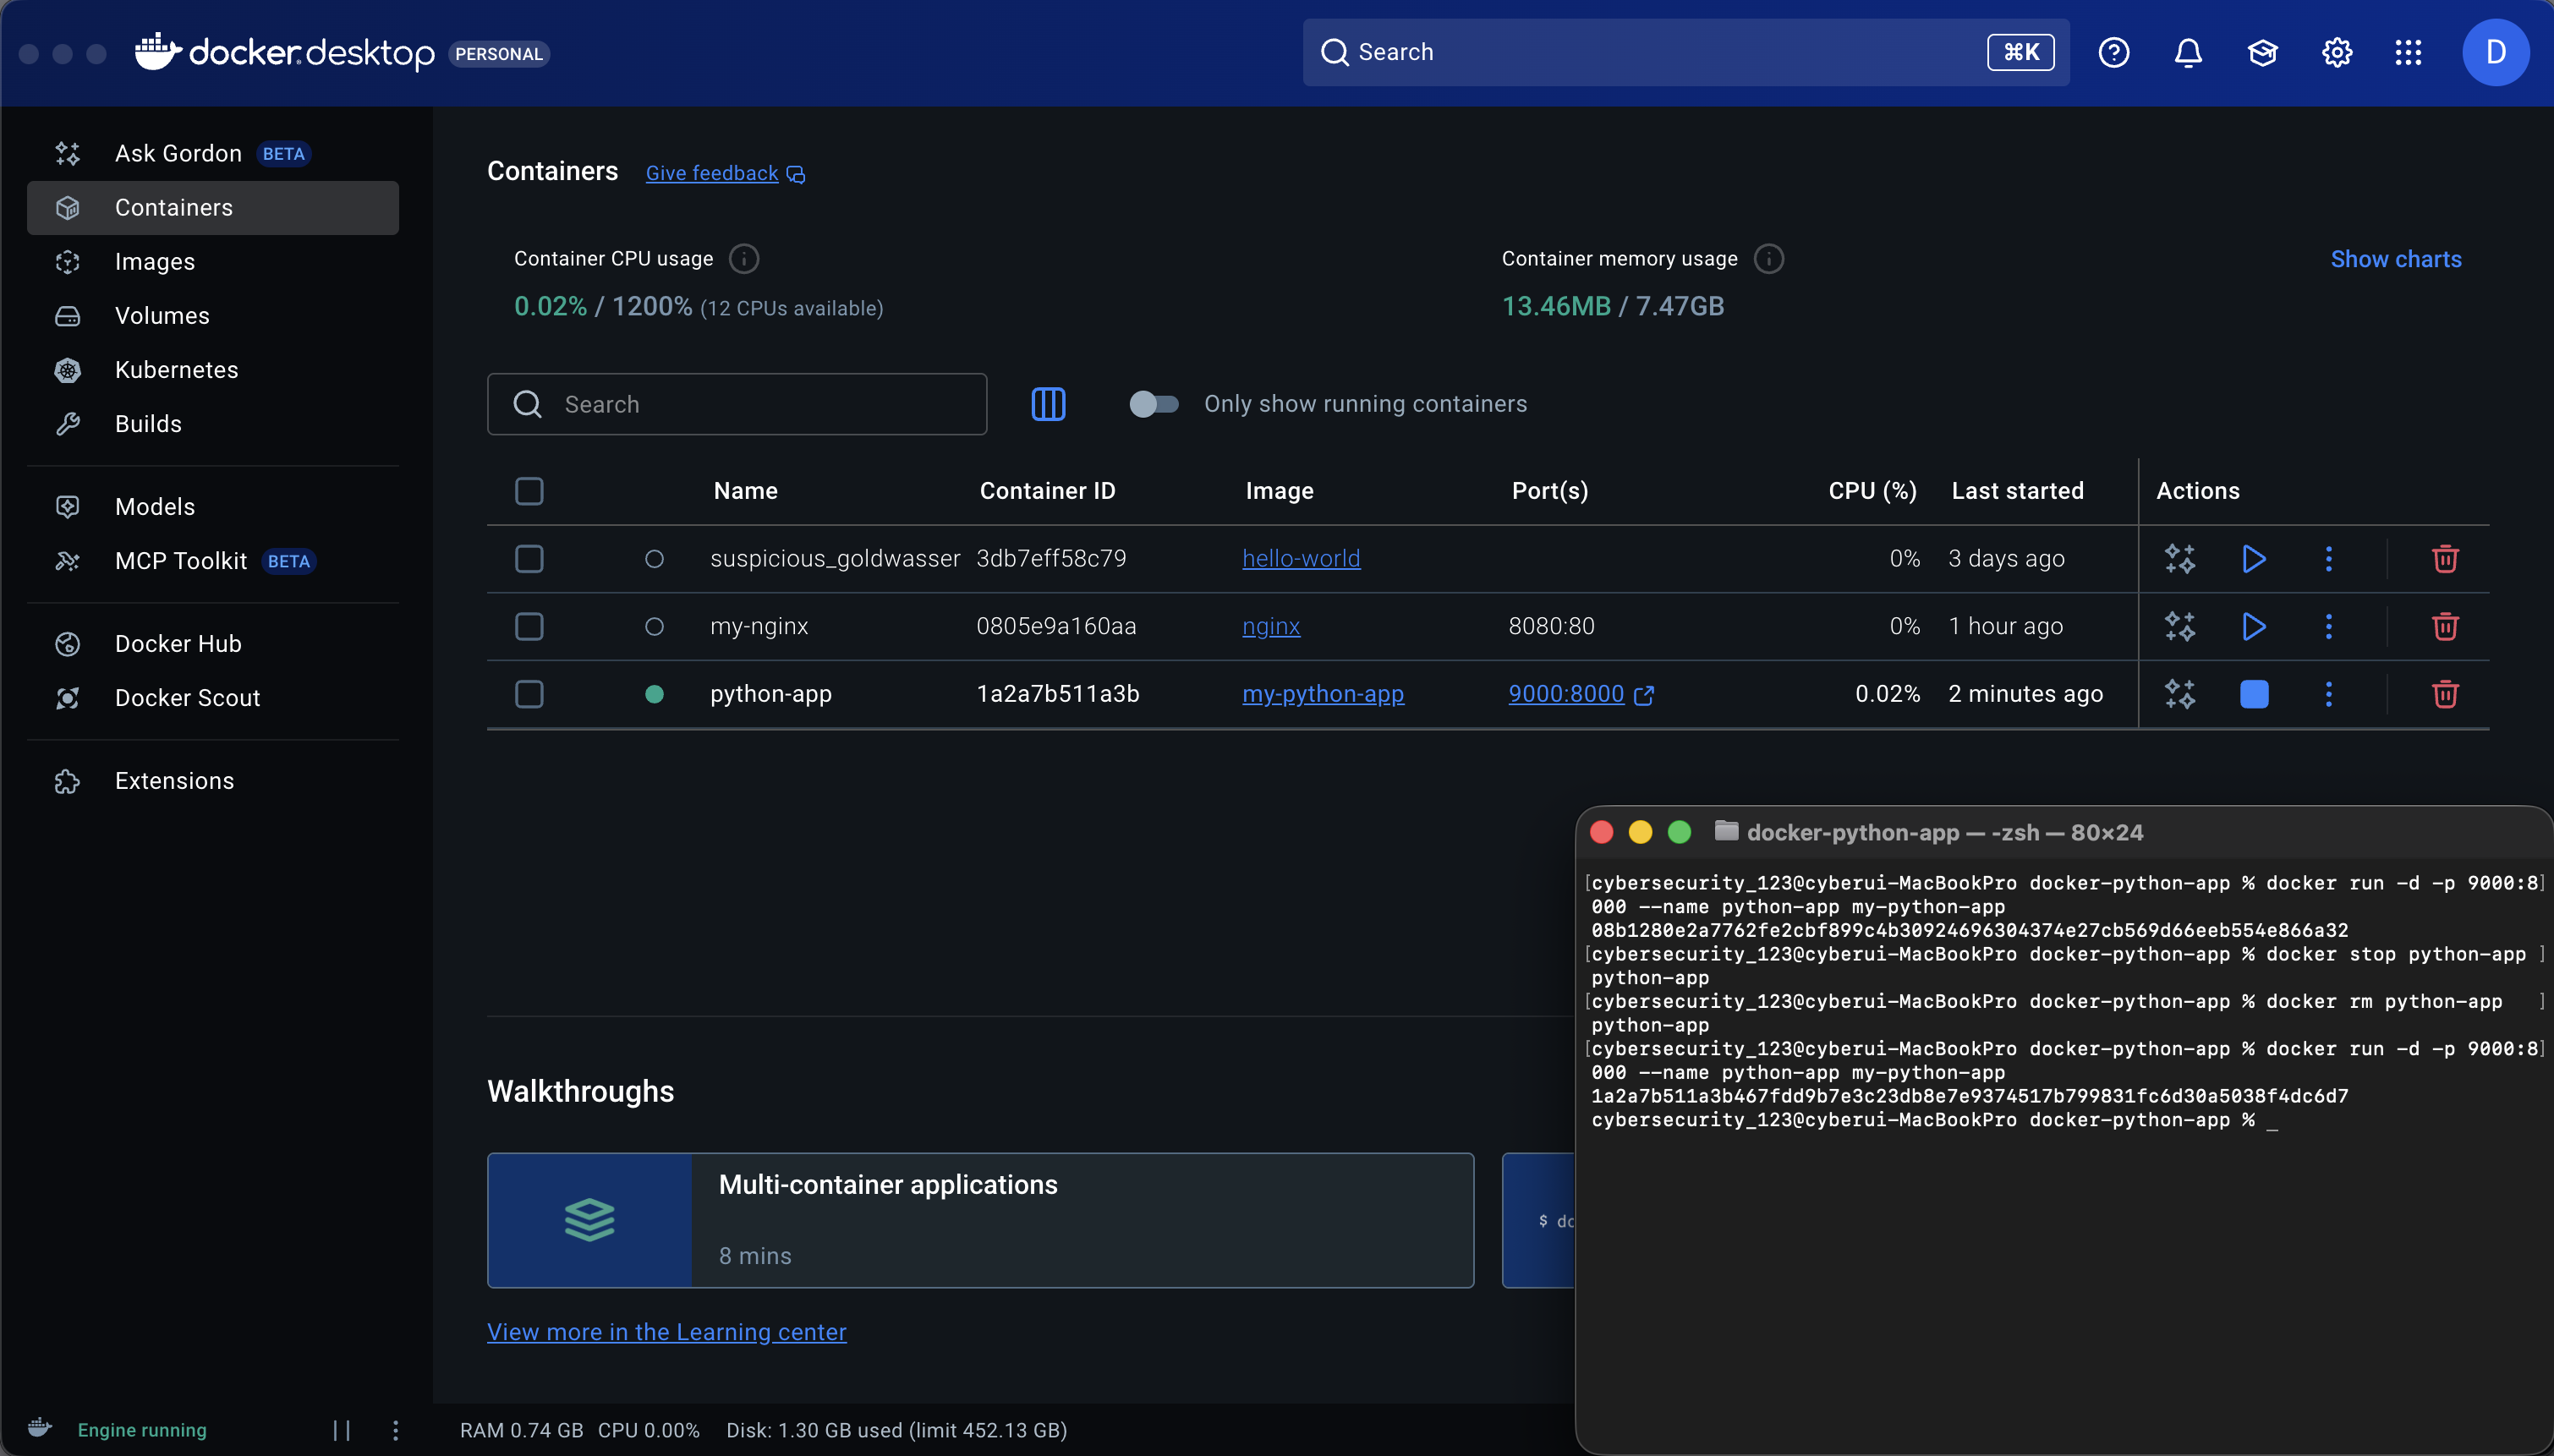Ask Gordon about python-app container

2180,694
